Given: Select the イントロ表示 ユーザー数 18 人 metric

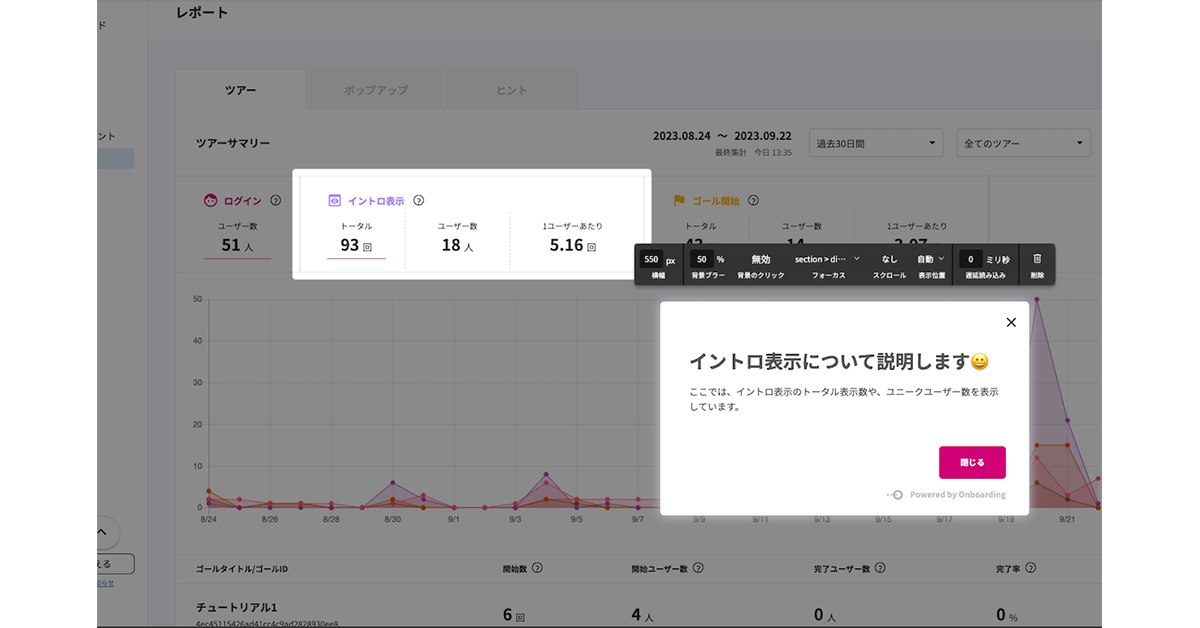Looking at the screenshot, I should click(458, 240).
